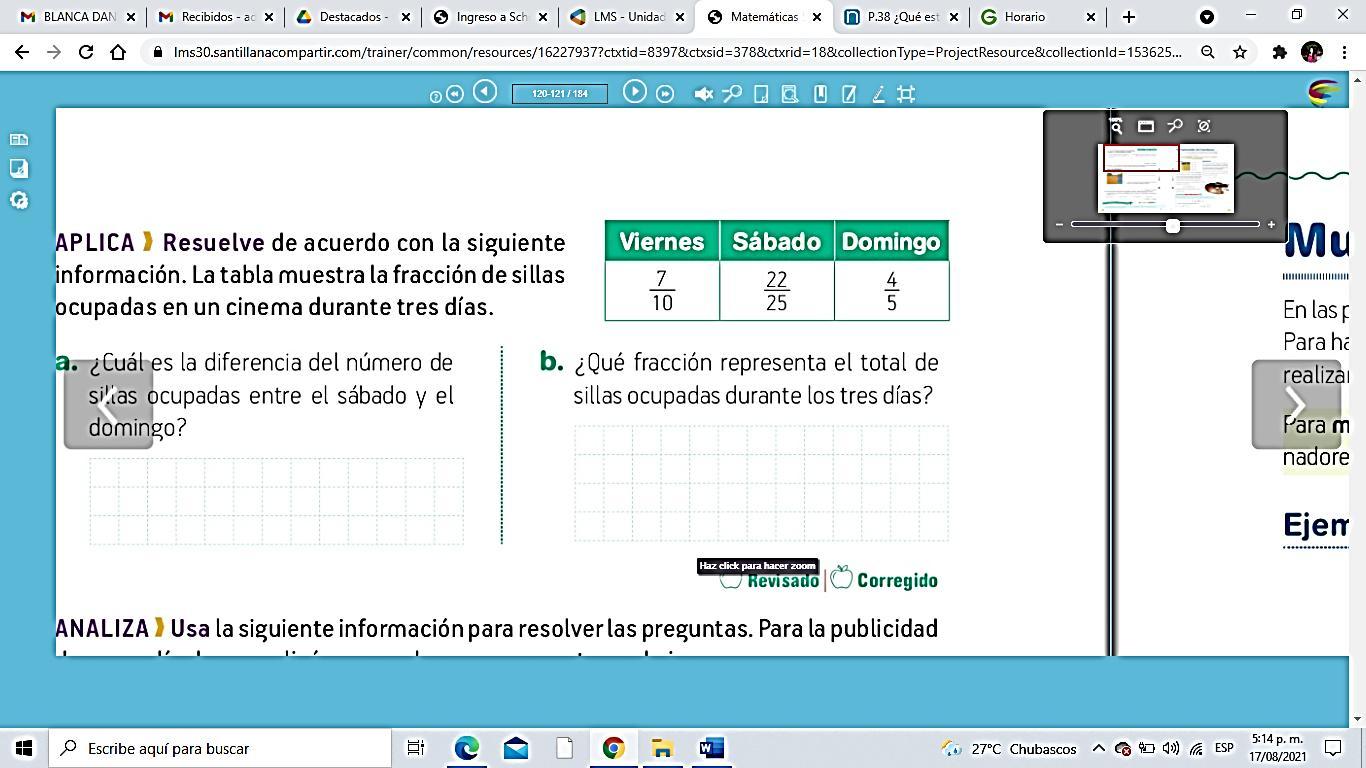Open the Chrome tab search dropdown
Viewport: 1366px width, 768px height.
click(1207, 17)
